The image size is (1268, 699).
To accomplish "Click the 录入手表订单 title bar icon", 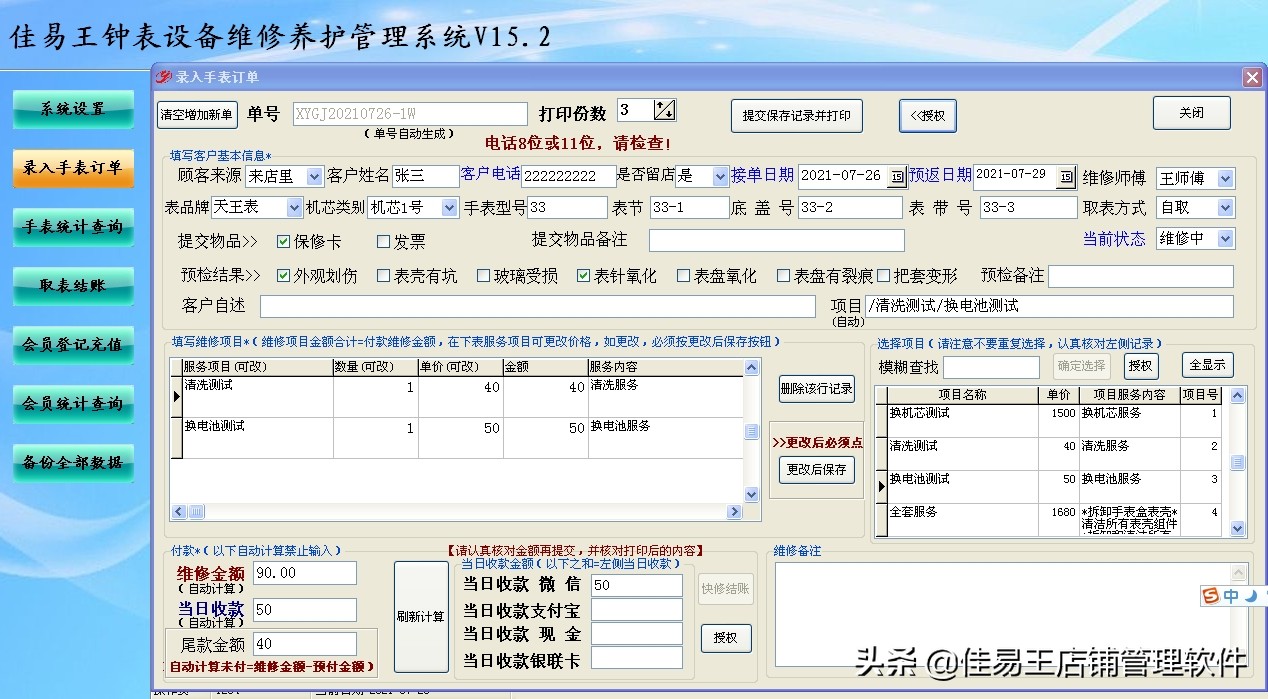I will click(x=162, y=77).
